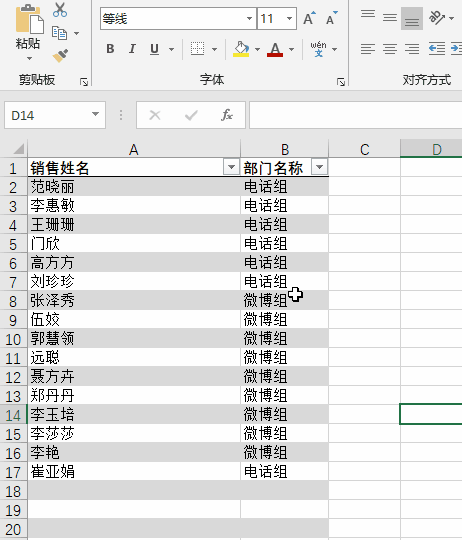Select column C header

tap(365, 149)
